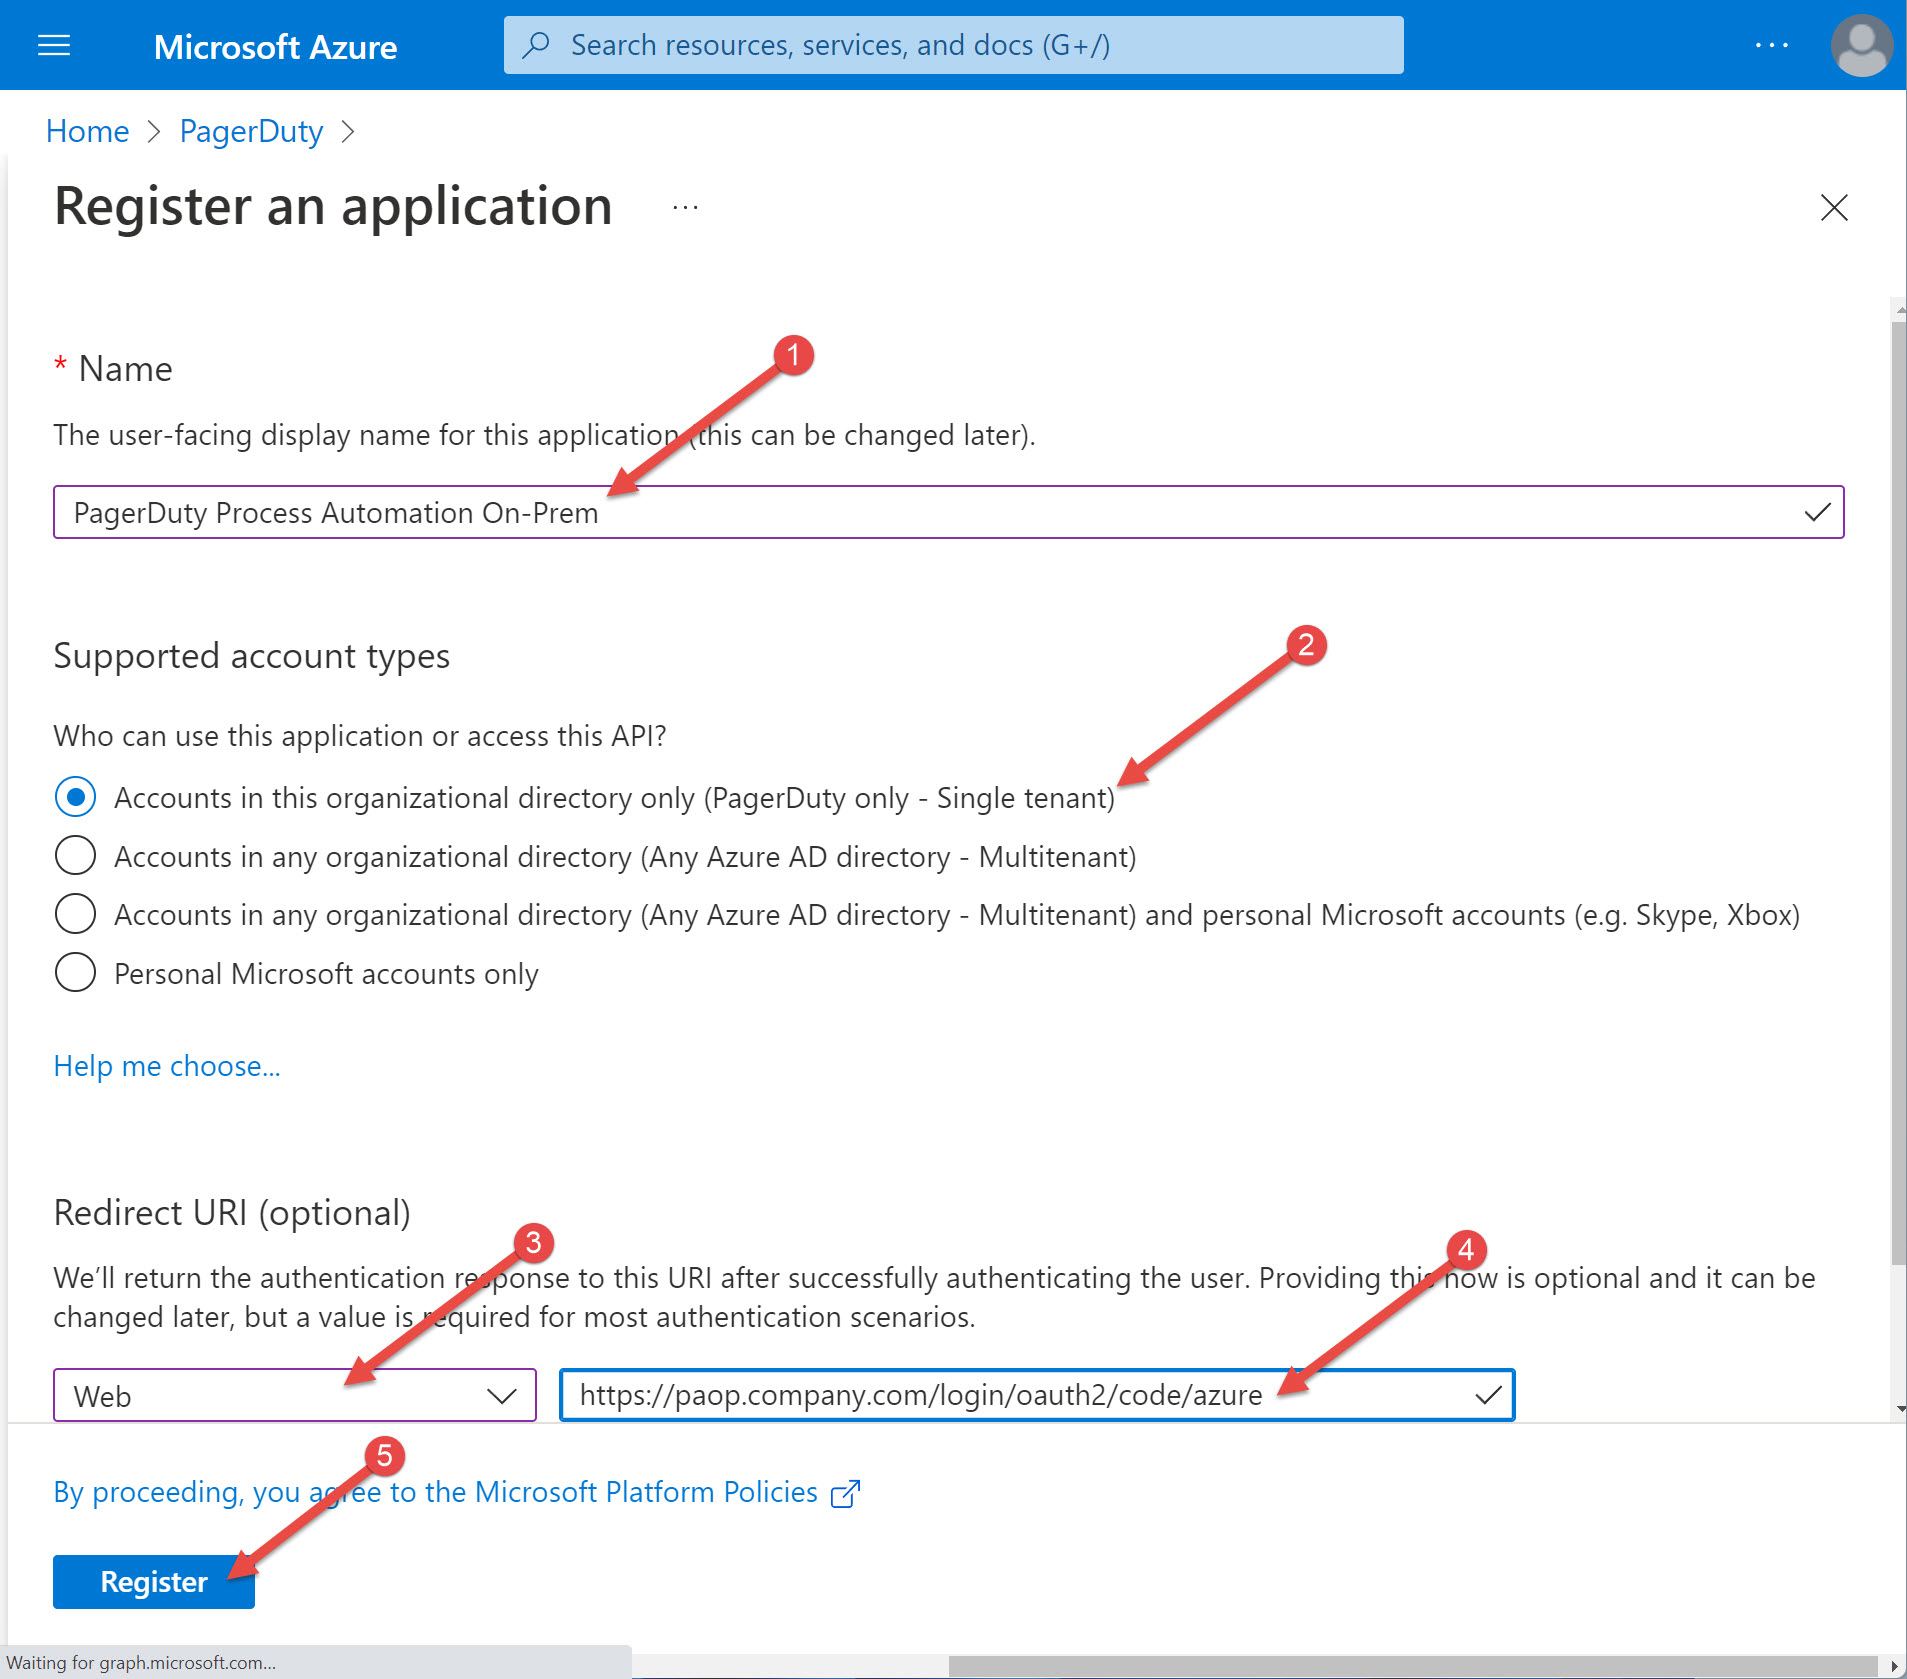
Task: Open the ellipsis next to Register an application
Action: click(685, 208)
